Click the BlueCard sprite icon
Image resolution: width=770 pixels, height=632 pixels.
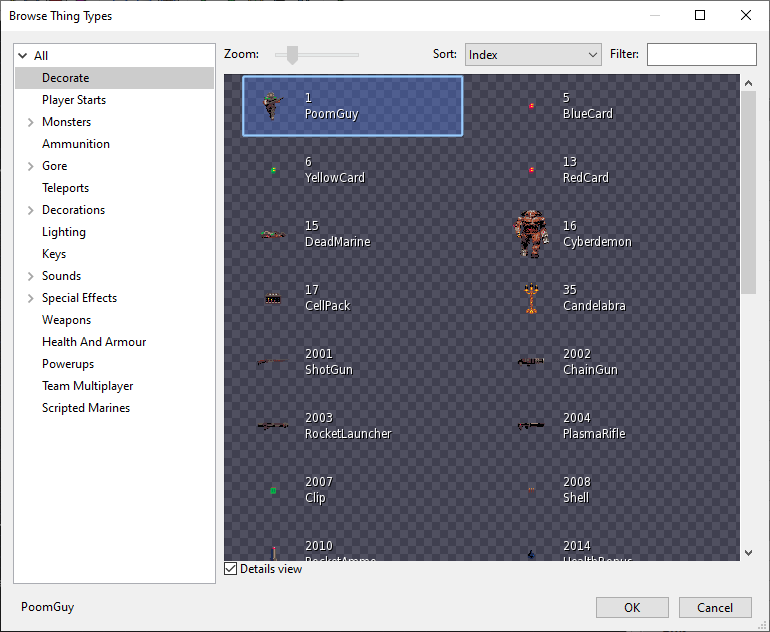[531, 106]
